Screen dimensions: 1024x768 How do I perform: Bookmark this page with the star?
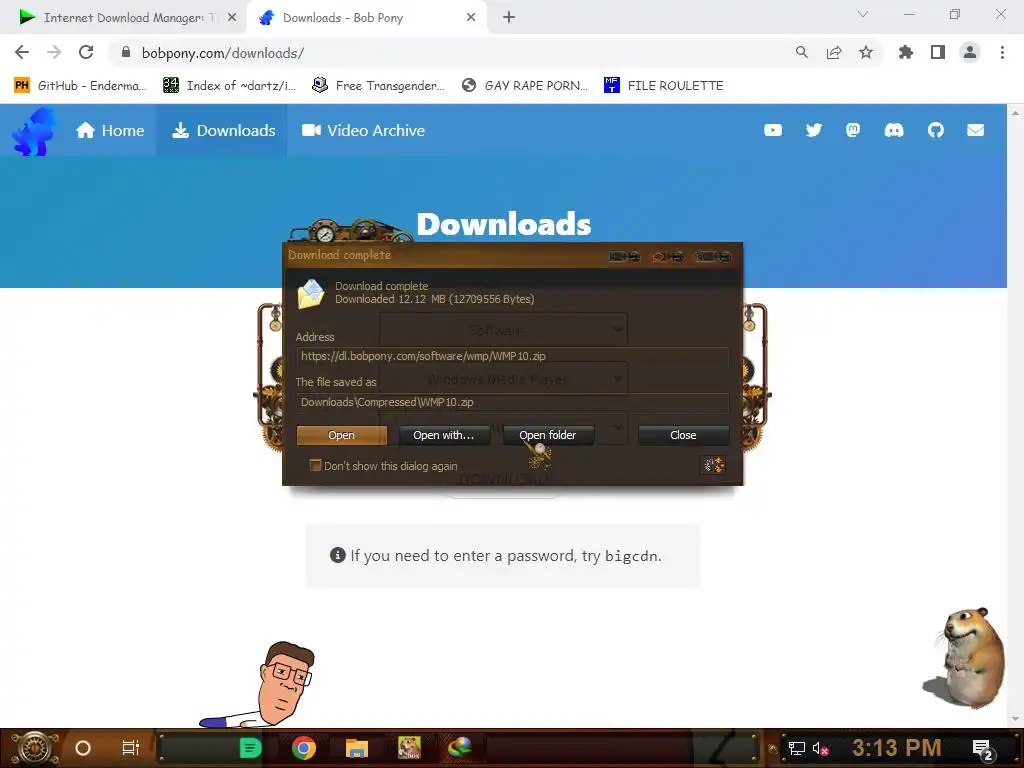coord(866,52)
